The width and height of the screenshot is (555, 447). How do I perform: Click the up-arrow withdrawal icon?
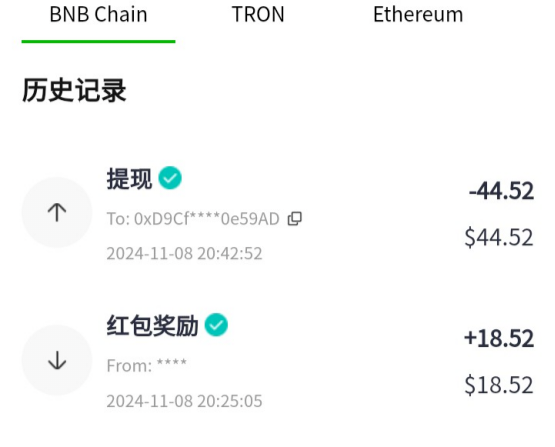57,212
